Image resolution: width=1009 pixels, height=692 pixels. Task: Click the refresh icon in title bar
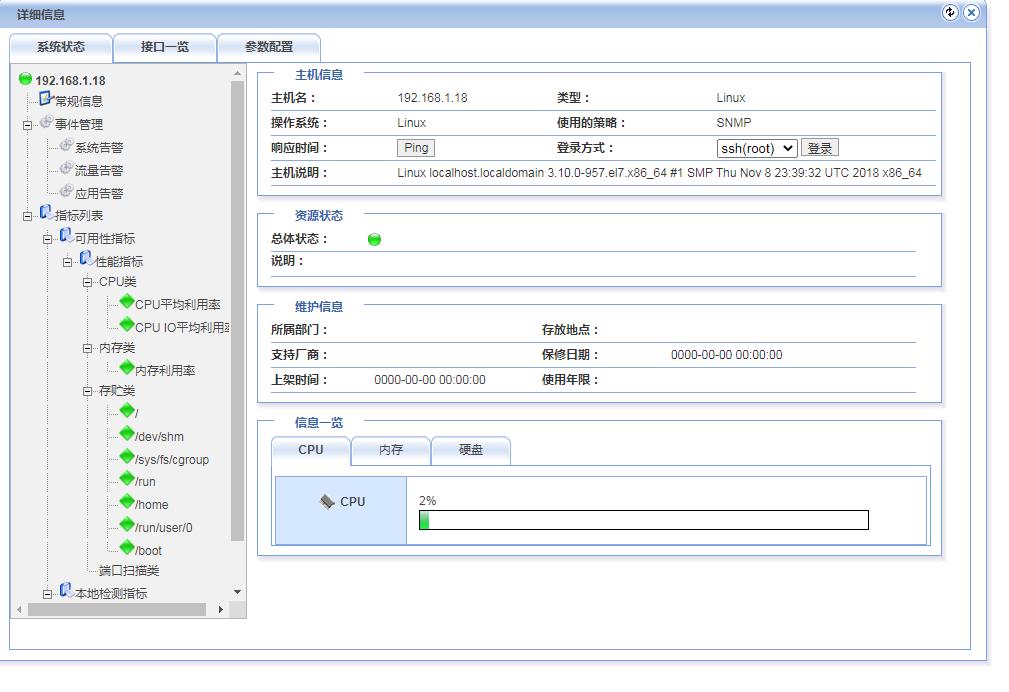click(x=950, y=13)
